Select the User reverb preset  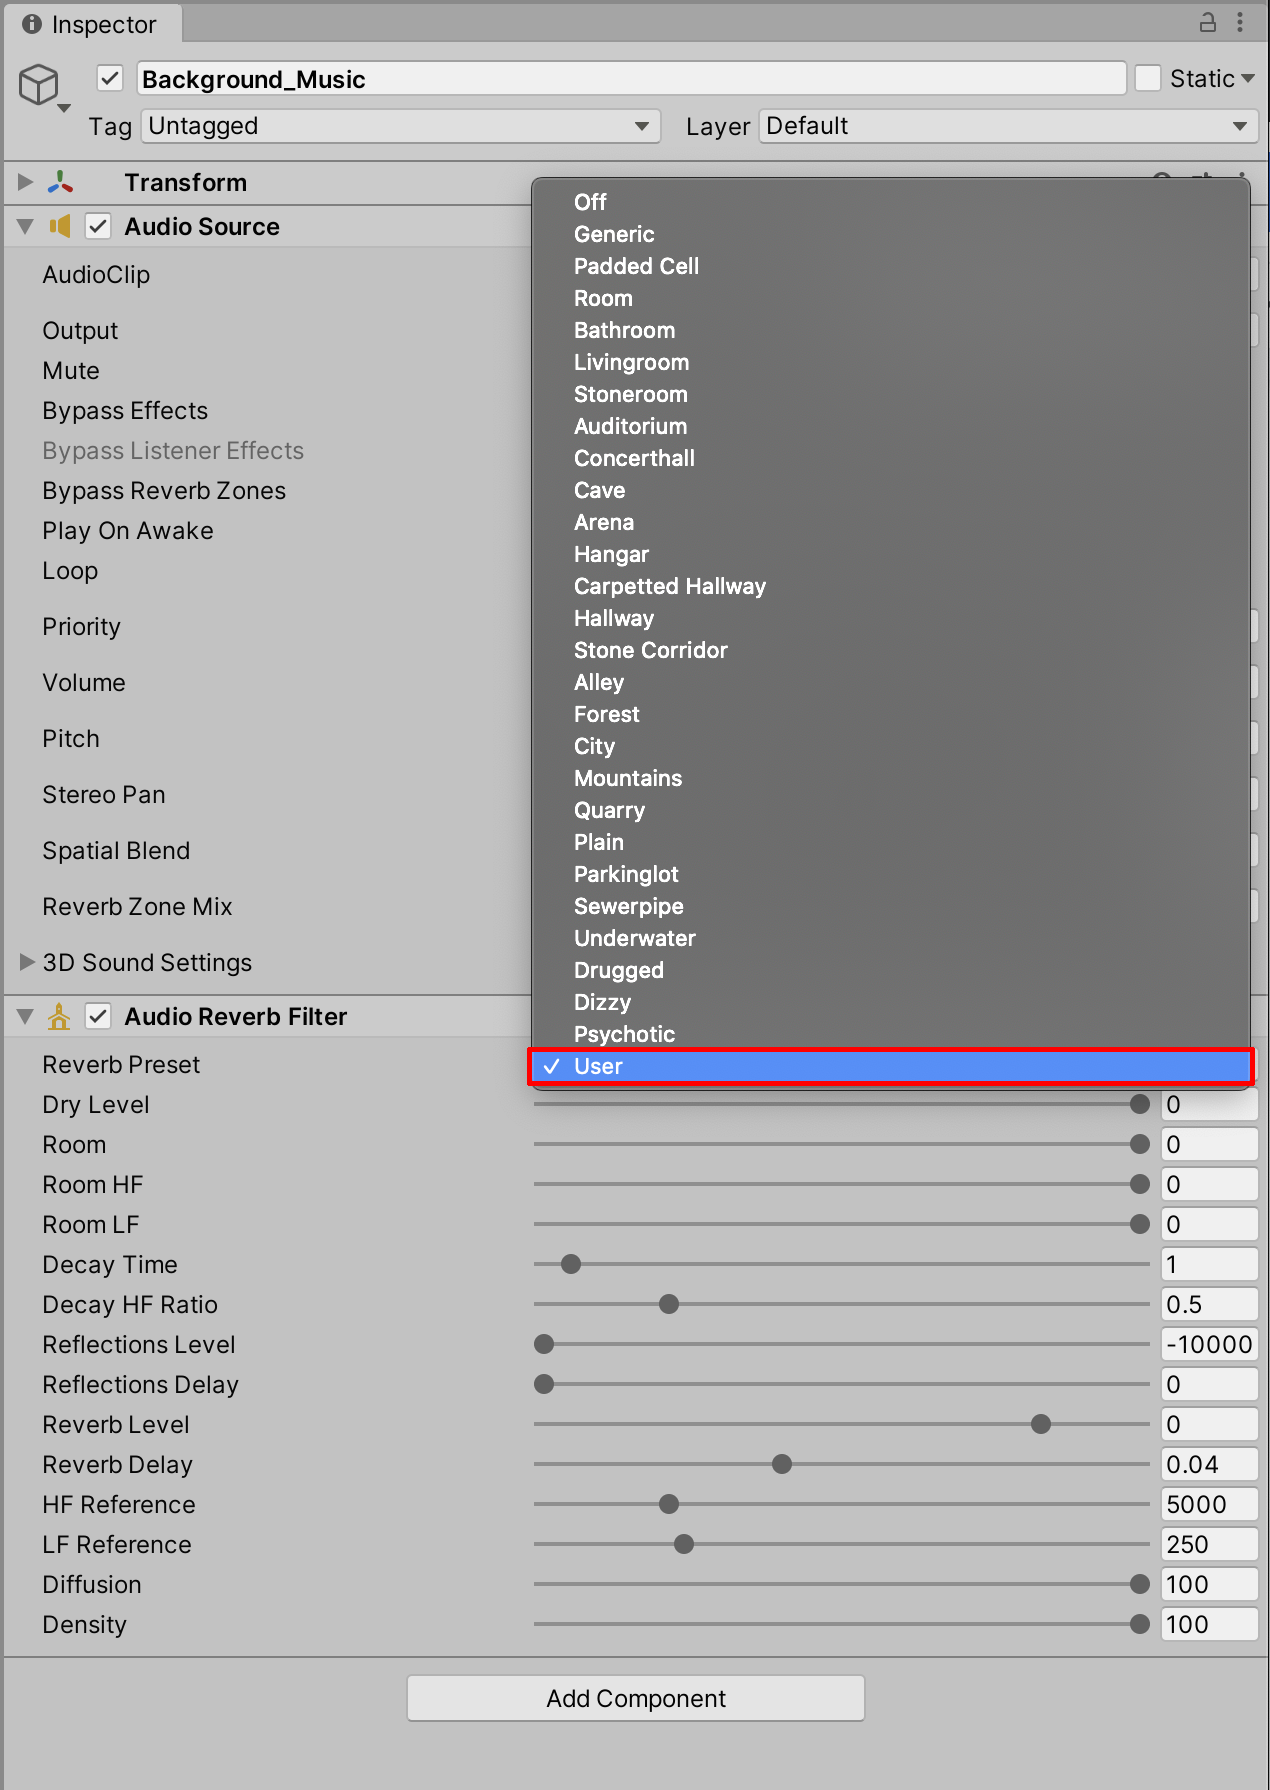click(598, 1066)
